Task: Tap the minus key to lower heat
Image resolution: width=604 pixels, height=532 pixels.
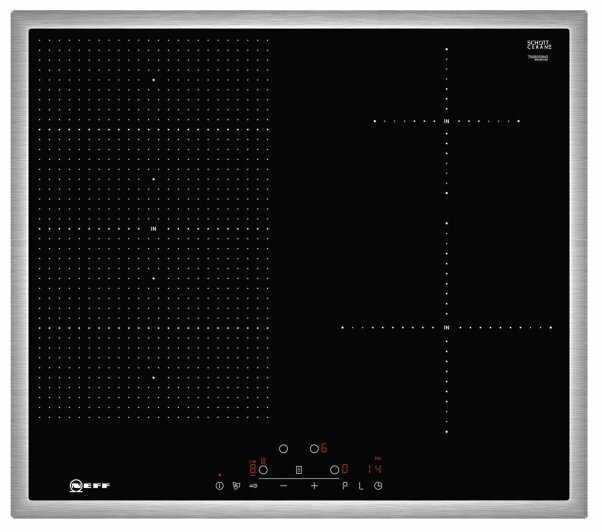Action: [283, 486]
